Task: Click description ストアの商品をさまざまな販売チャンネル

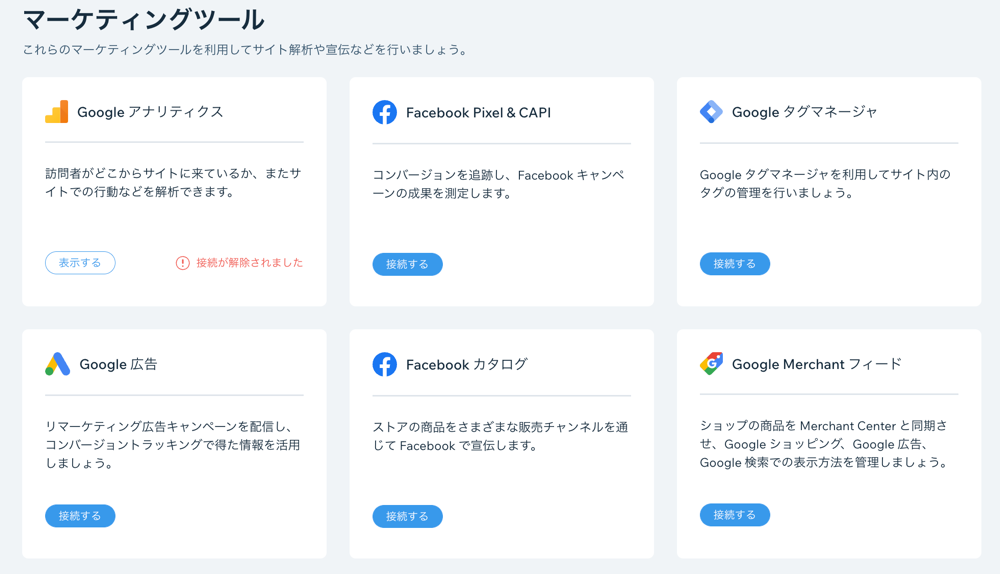Action: pyautogui.click(x=501, y=436)
